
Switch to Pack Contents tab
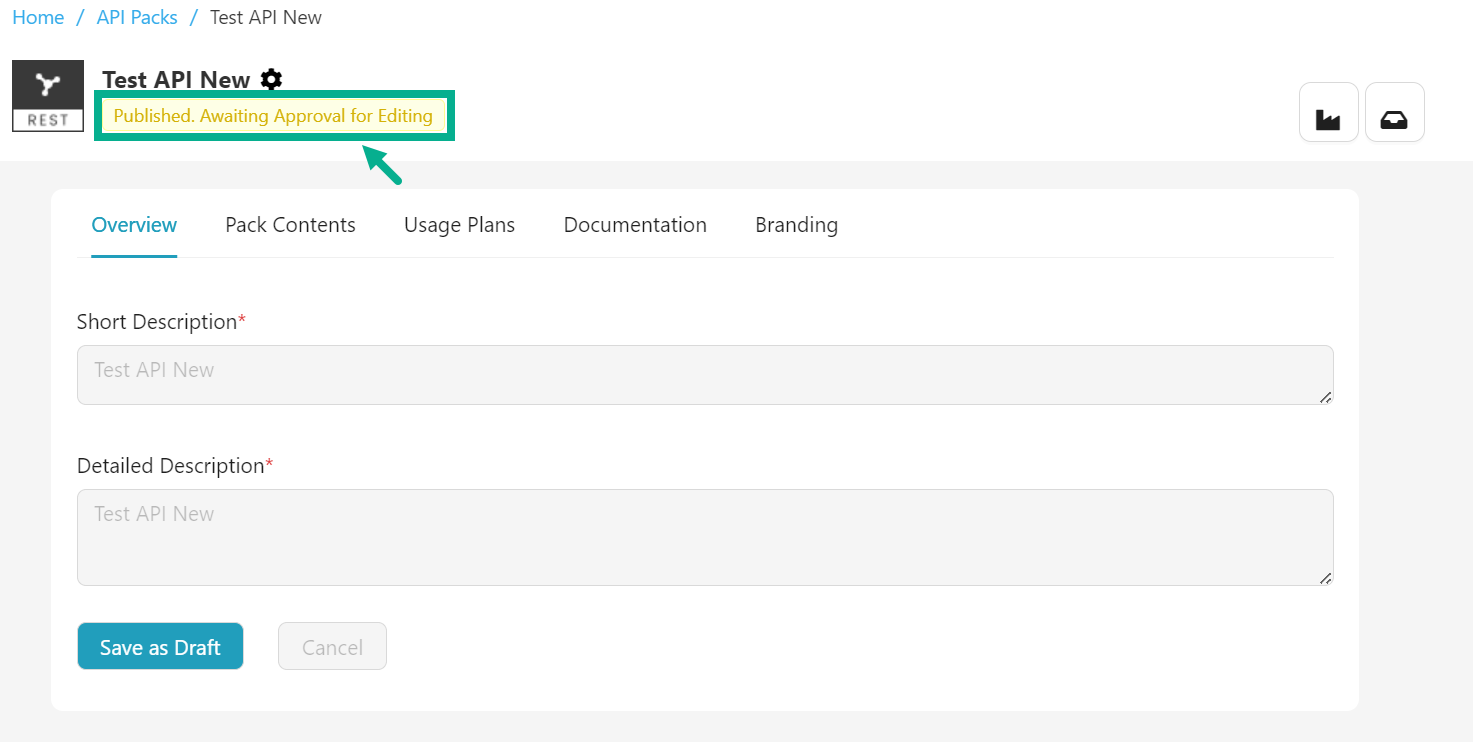click(290, 225)
